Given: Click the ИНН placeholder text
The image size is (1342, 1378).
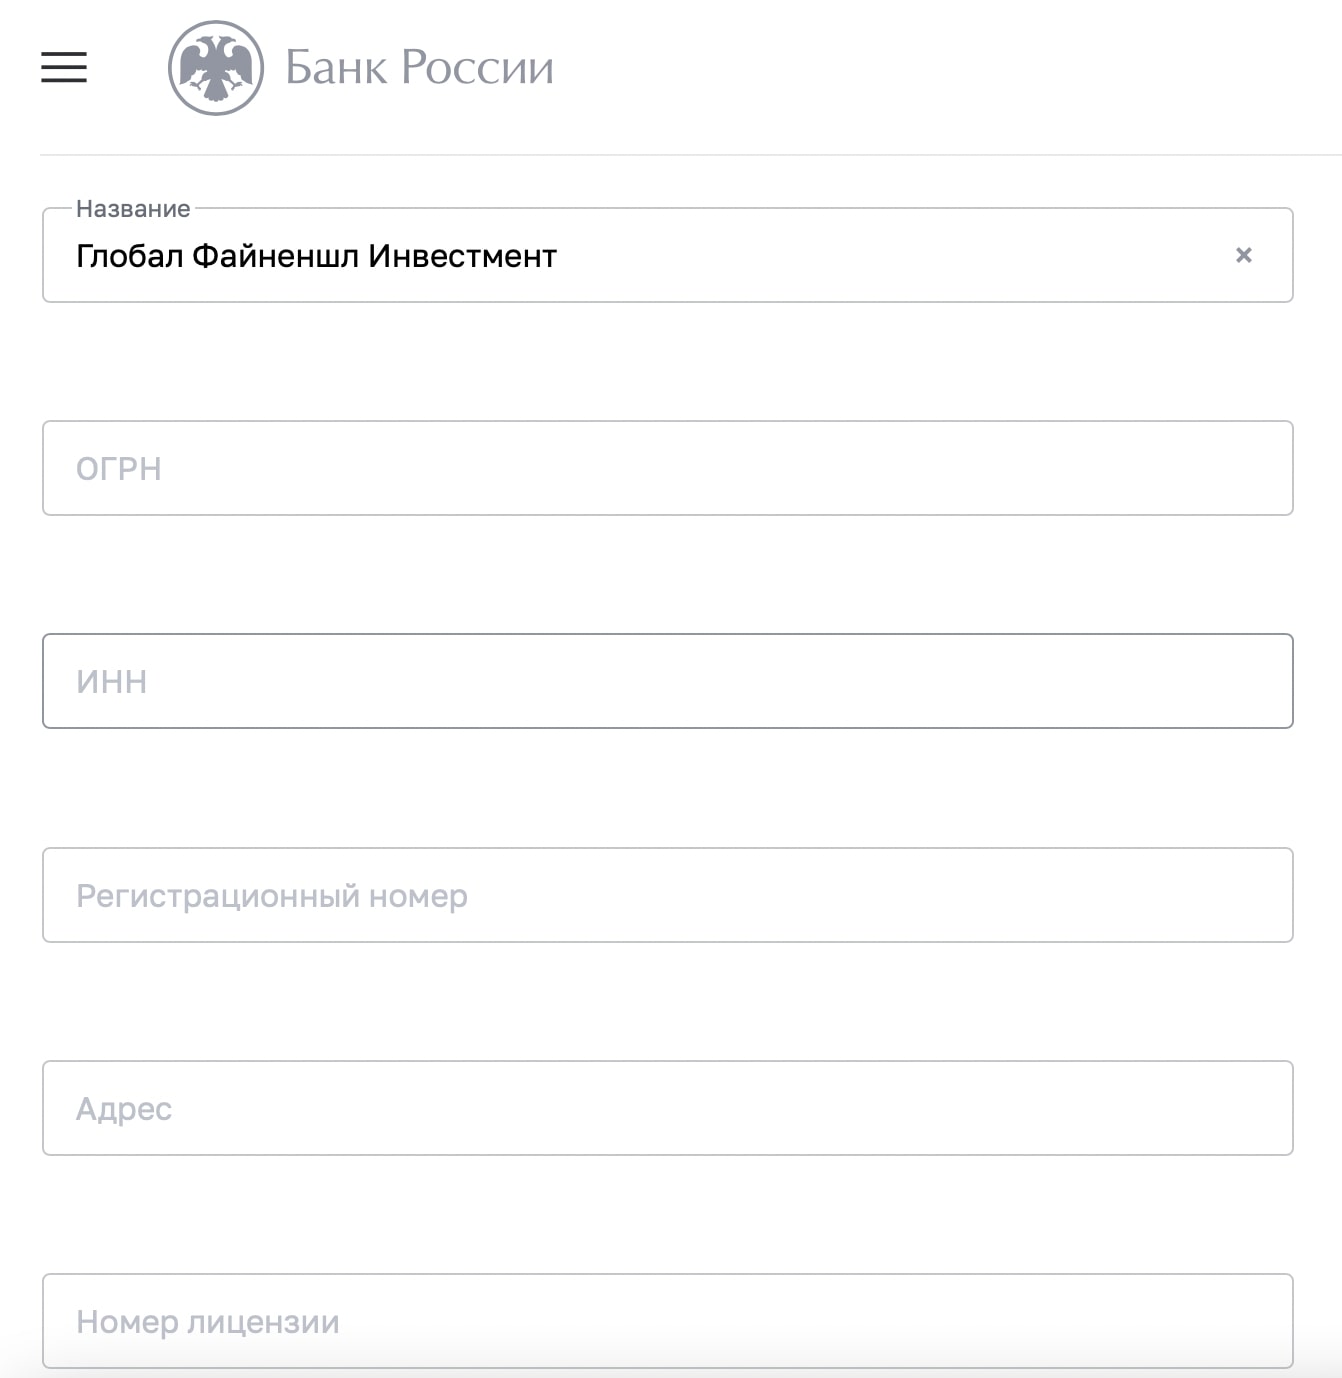Looking at the screenshot, I should coord(111,682).
